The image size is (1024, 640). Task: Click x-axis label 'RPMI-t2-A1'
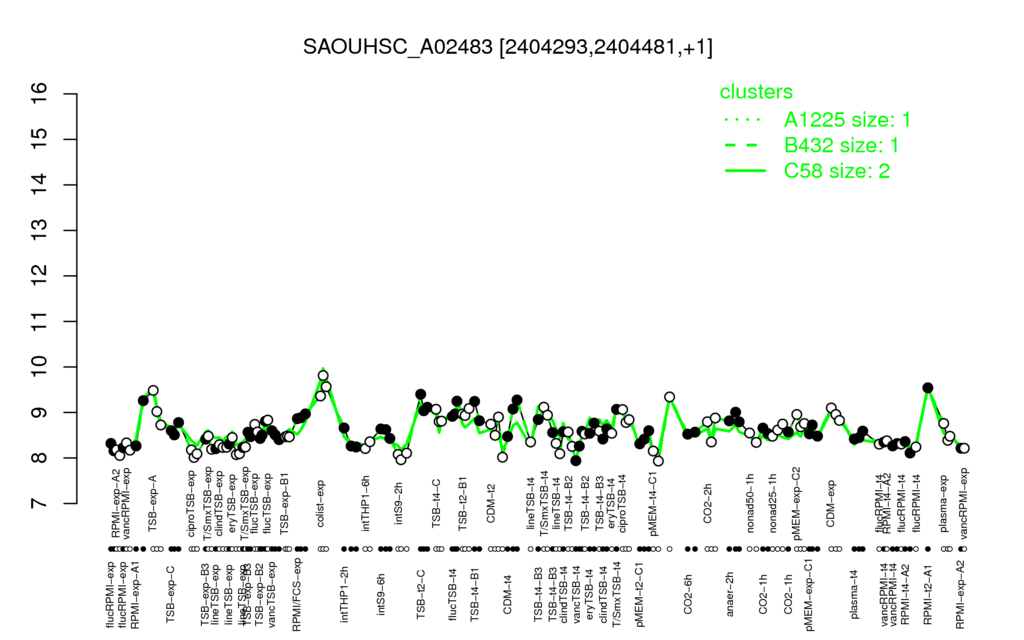coord(928,594)
